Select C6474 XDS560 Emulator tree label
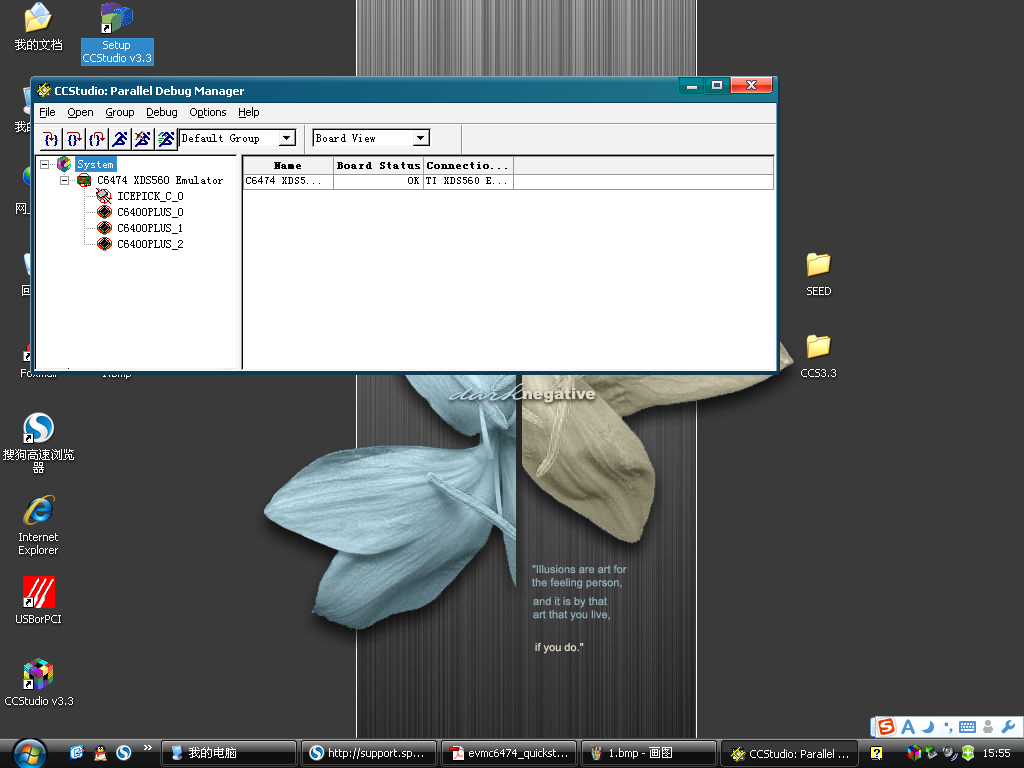This screenshot has width=1024, height=768. pos(160,180)
